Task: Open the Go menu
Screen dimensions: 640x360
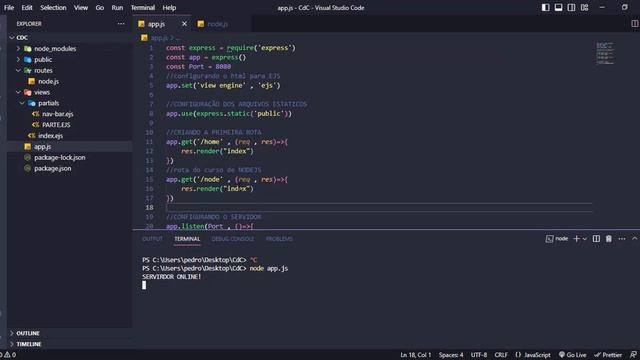Action: coord(100,7)
